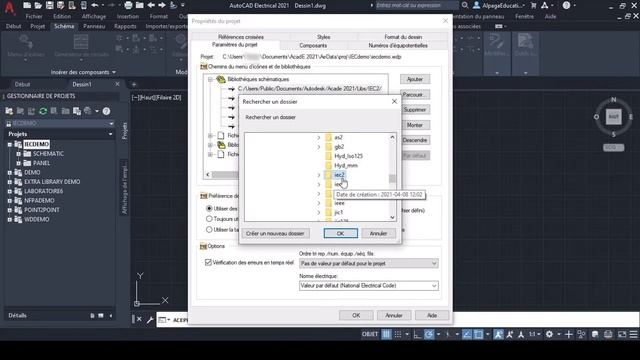Collapse the Bibliothèques schématiques tree node
The image size is (640, 360).
pos(210,79)
